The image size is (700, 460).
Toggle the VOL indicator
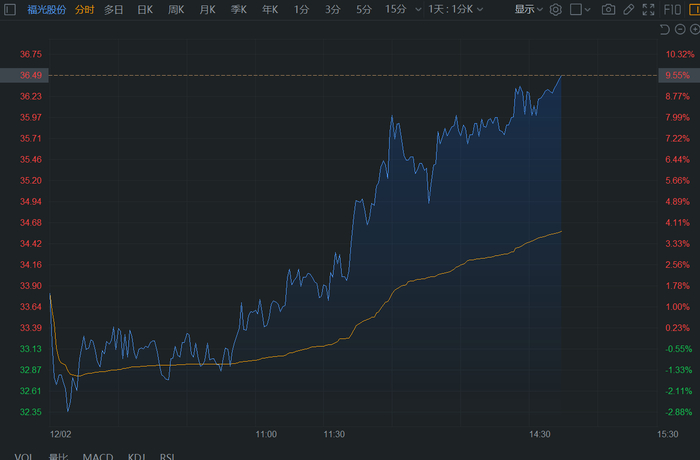click(24, 456)
